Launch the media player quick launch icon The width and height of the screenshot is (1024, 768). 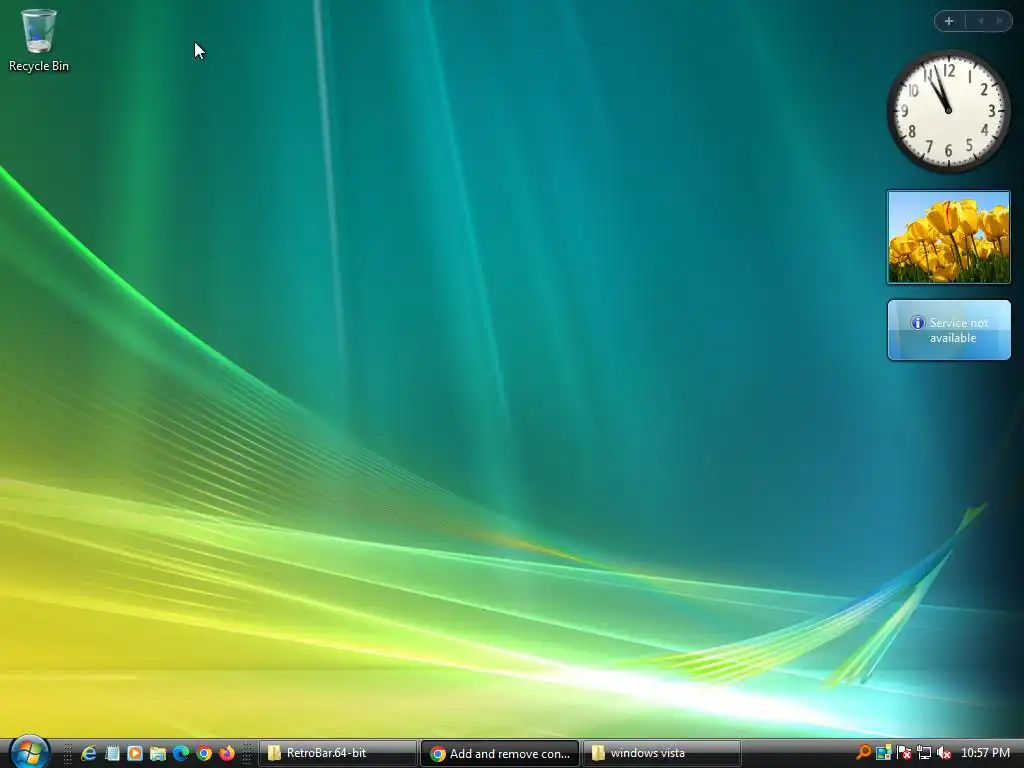point(135,753)
